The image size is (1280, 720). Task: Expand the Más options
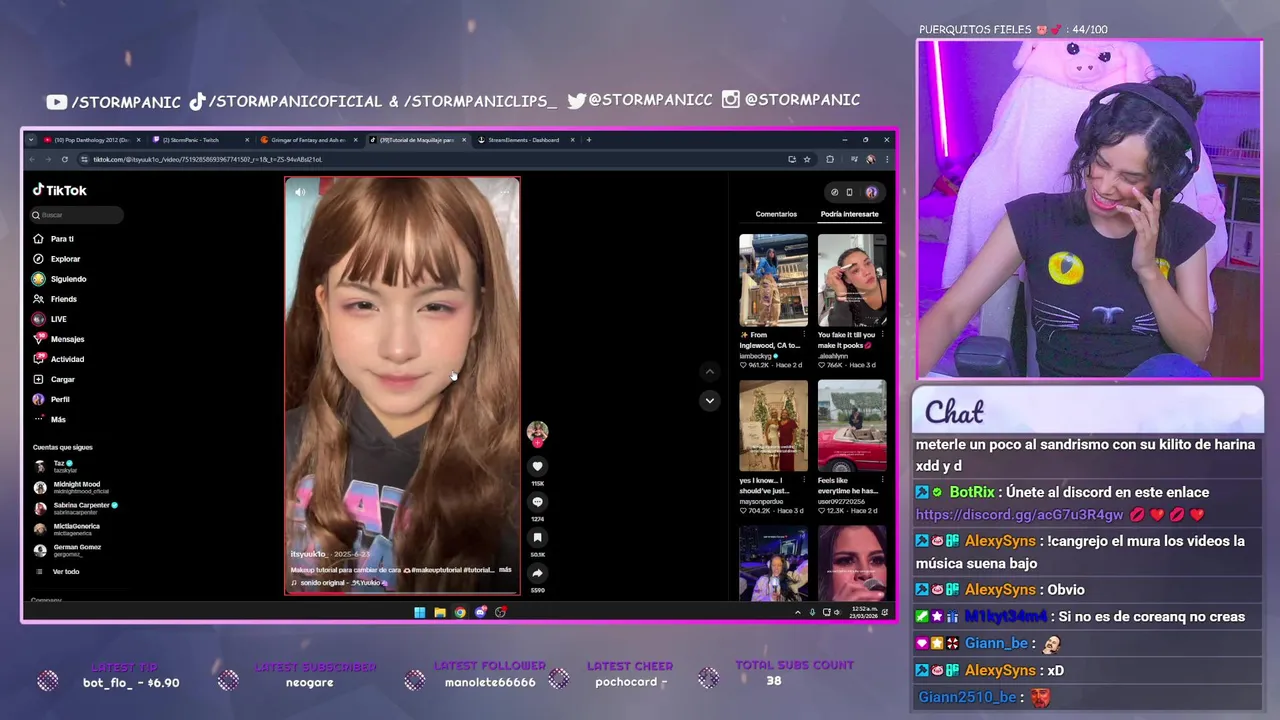click(50, 419)
